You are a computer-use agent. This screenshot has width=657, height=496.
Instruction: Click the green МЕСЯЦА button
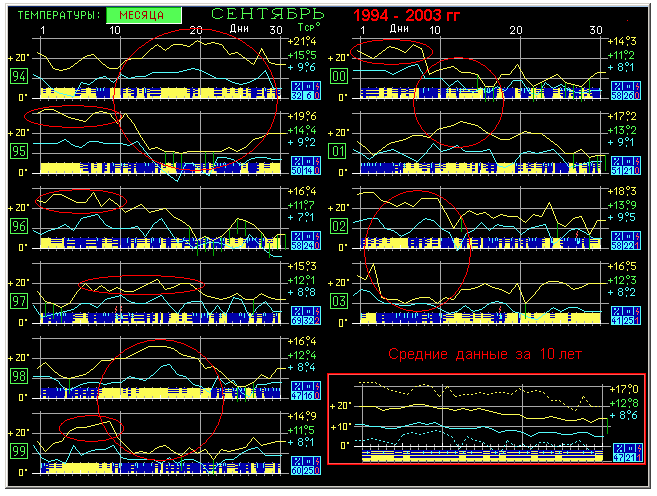point(144,16)
